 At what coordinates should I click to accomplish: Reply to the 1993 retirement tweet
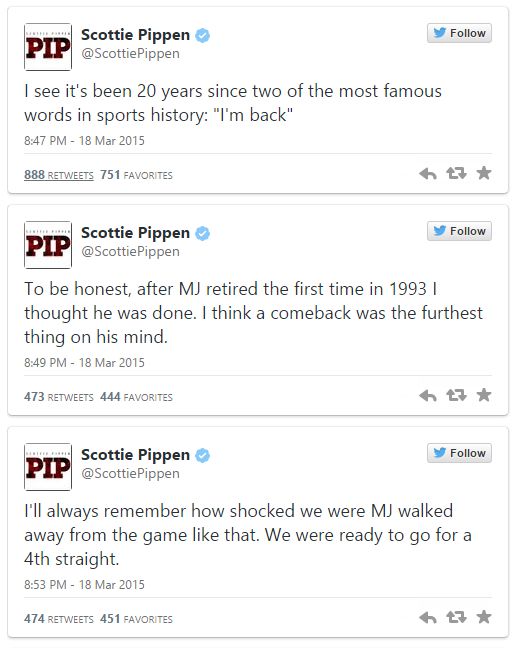[428, 395]
